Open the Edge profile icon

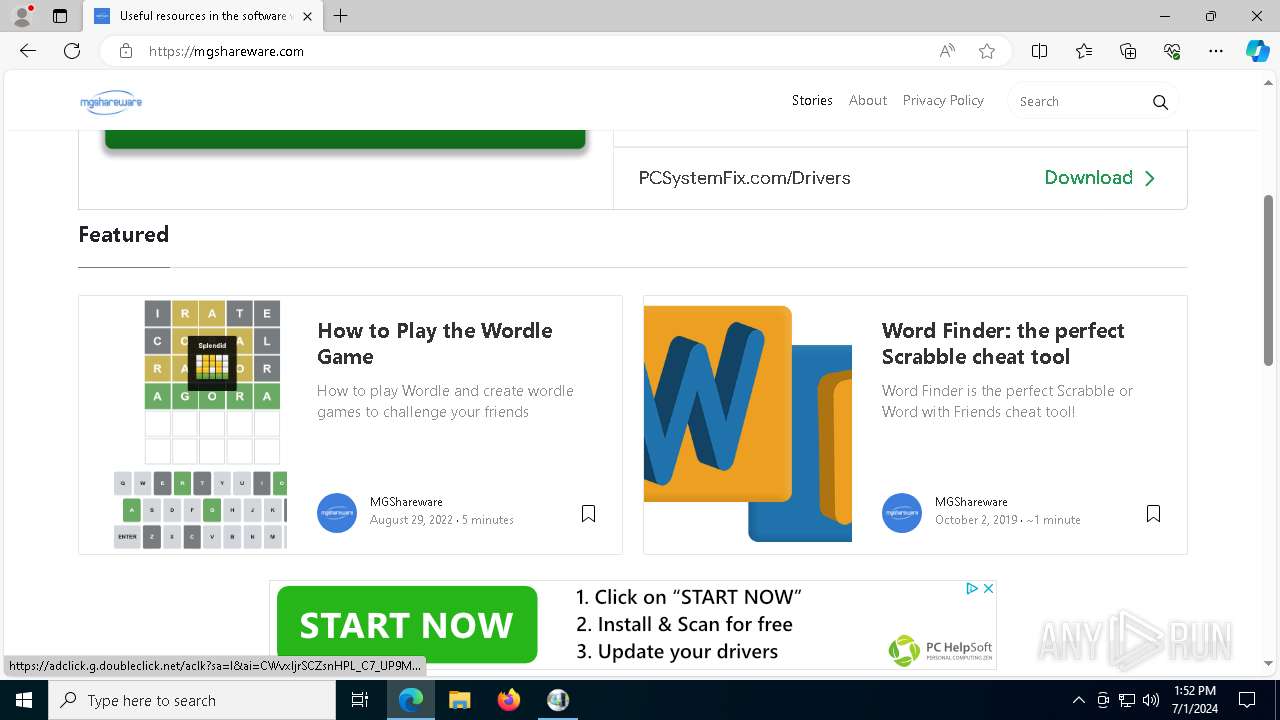(22, 16)
